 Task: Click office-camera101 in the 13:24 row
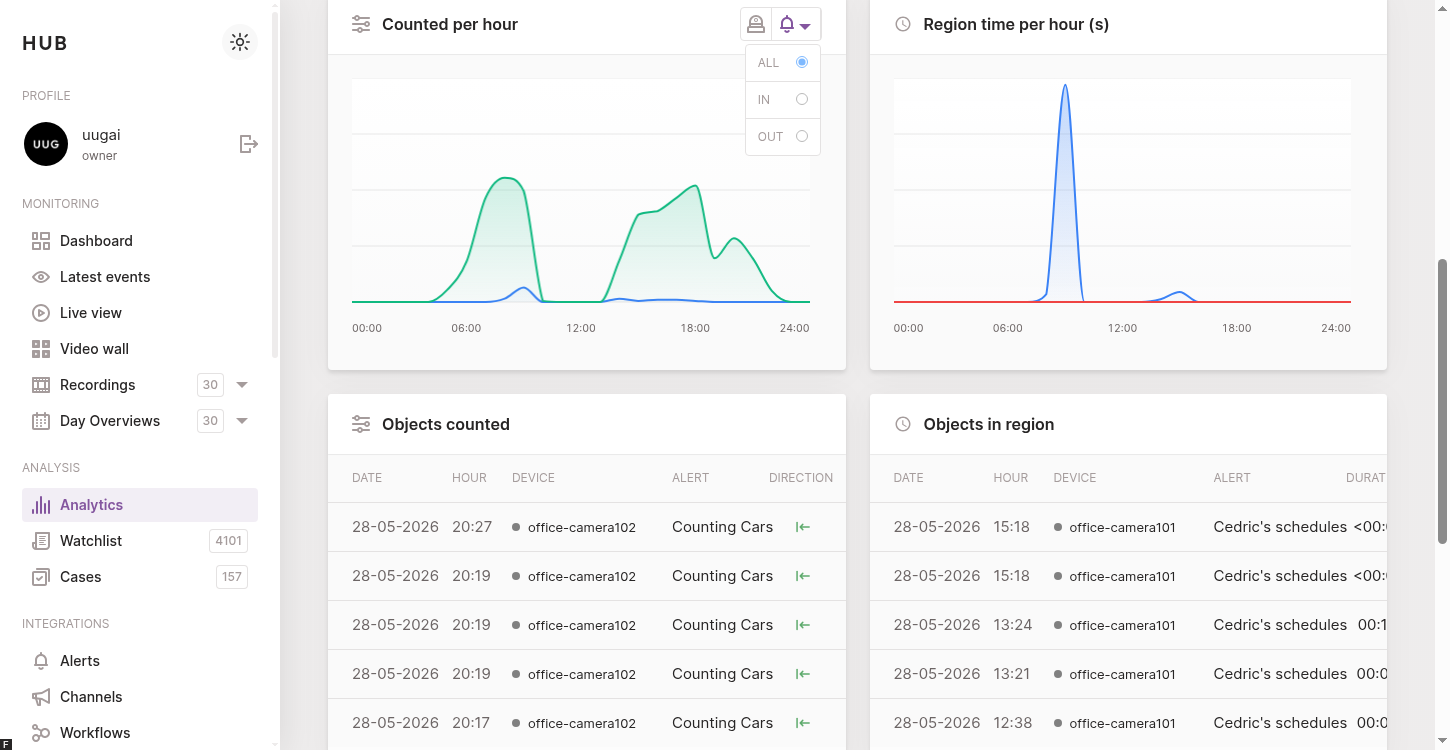click(x=1122, y=625)
